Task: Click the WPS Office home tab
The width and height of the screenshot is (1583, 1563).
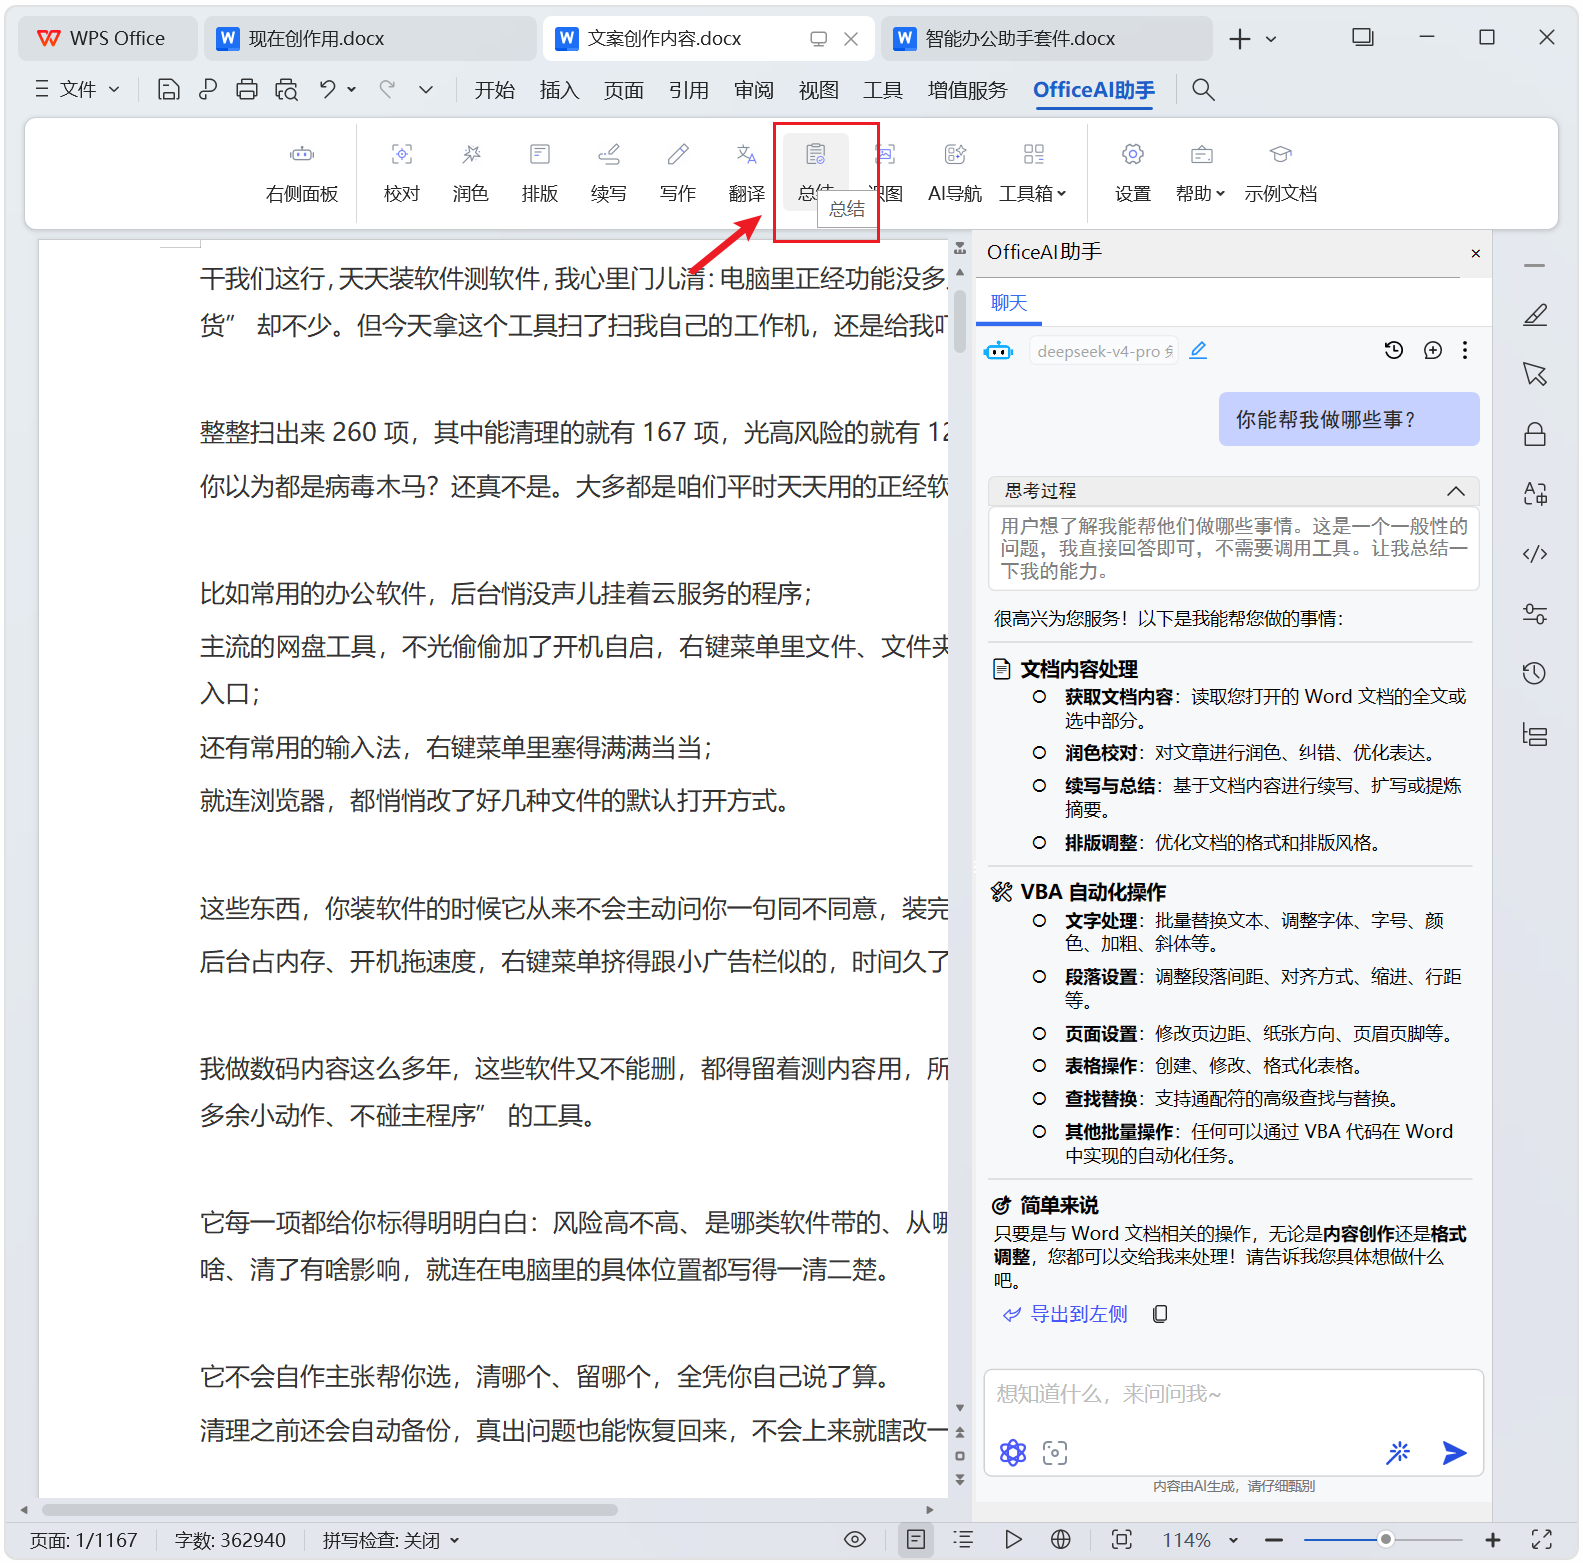Action: [x=108, y=38]
